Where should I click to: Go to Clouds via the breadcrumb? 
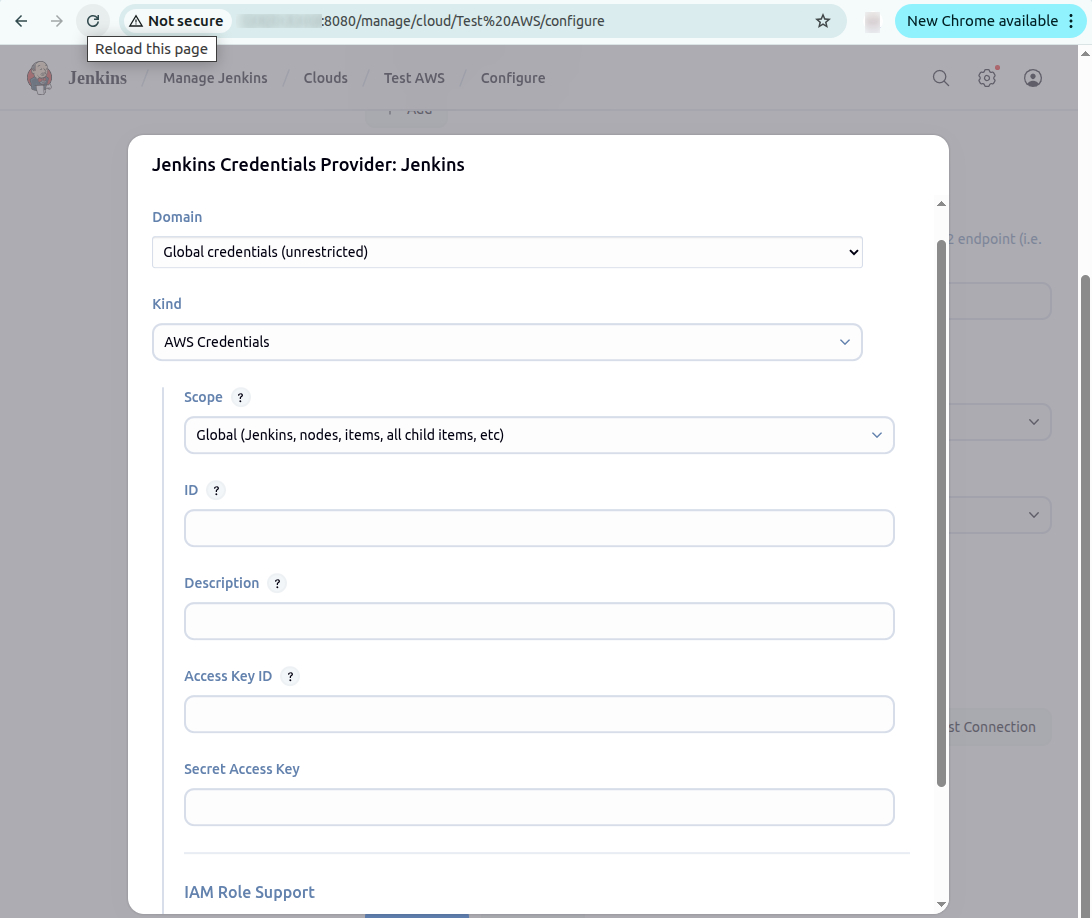tap(325, 77)
